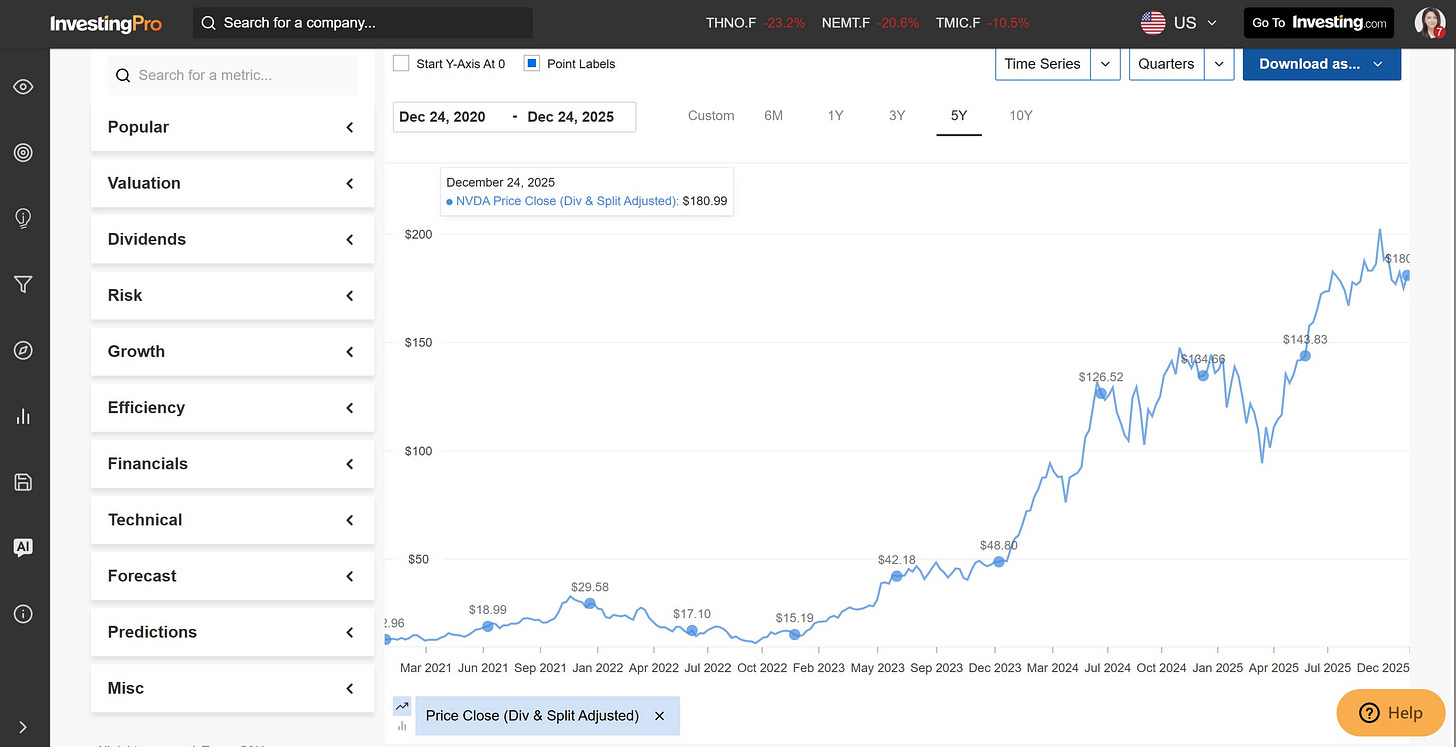Expand the Risk metrics section
This screenshot has width=1456, height=747.
[x=232, y=295]
